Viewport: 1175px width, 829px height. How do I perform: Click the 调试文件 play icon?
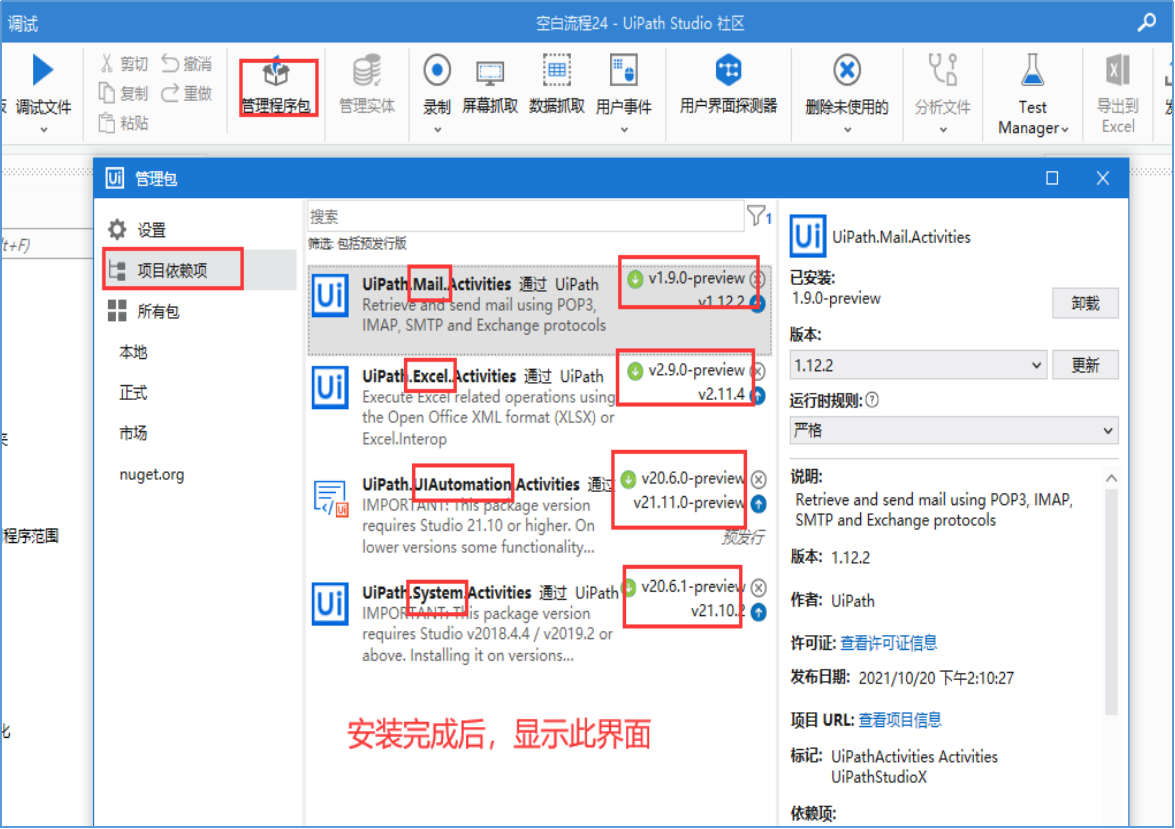point(43,70)
